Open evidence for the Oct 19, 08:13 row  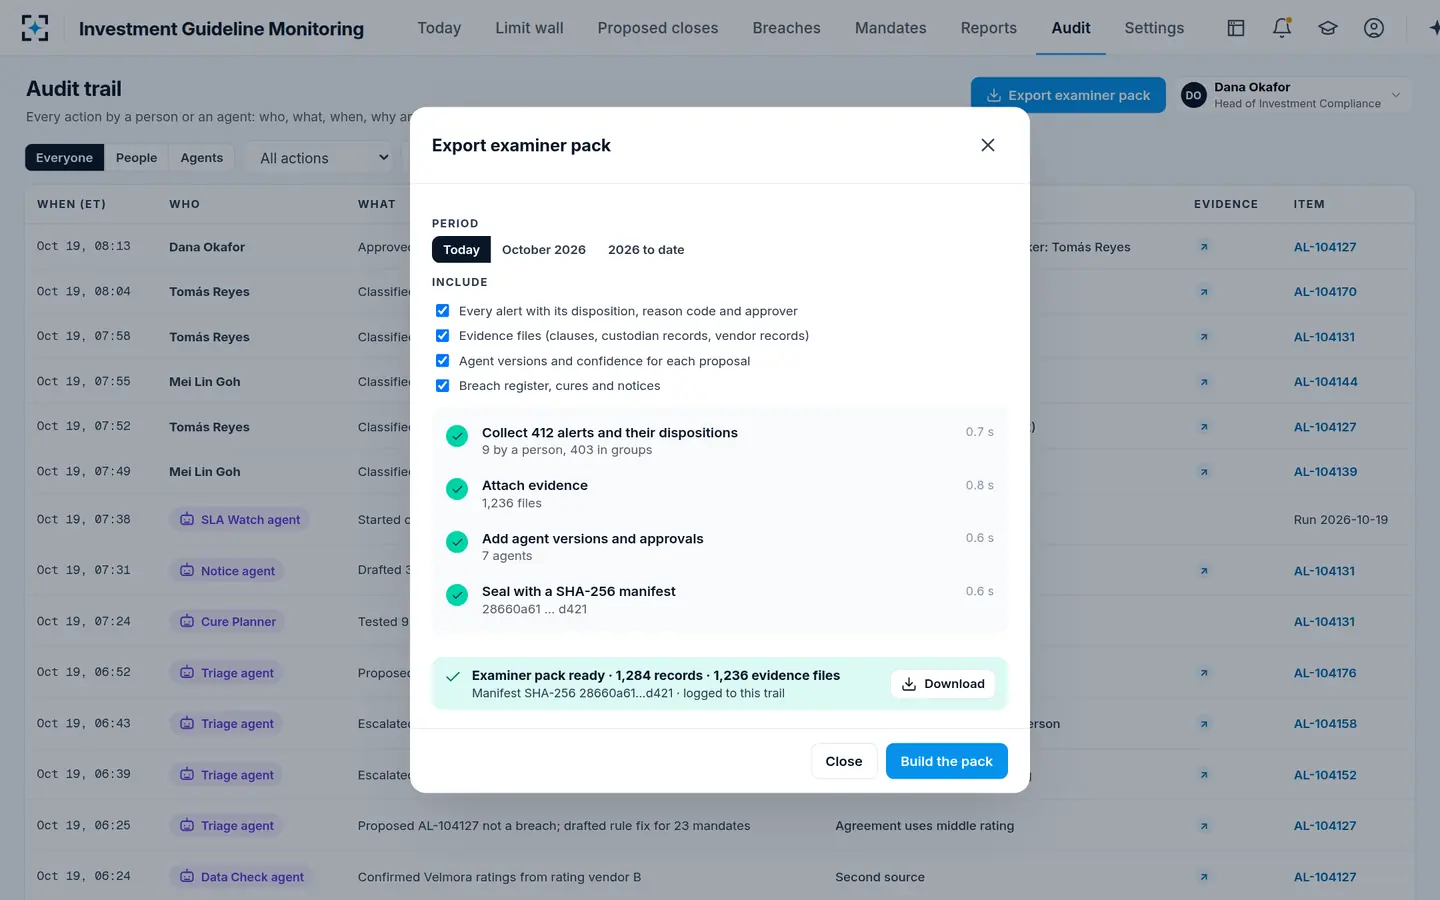coord(1204,247)
